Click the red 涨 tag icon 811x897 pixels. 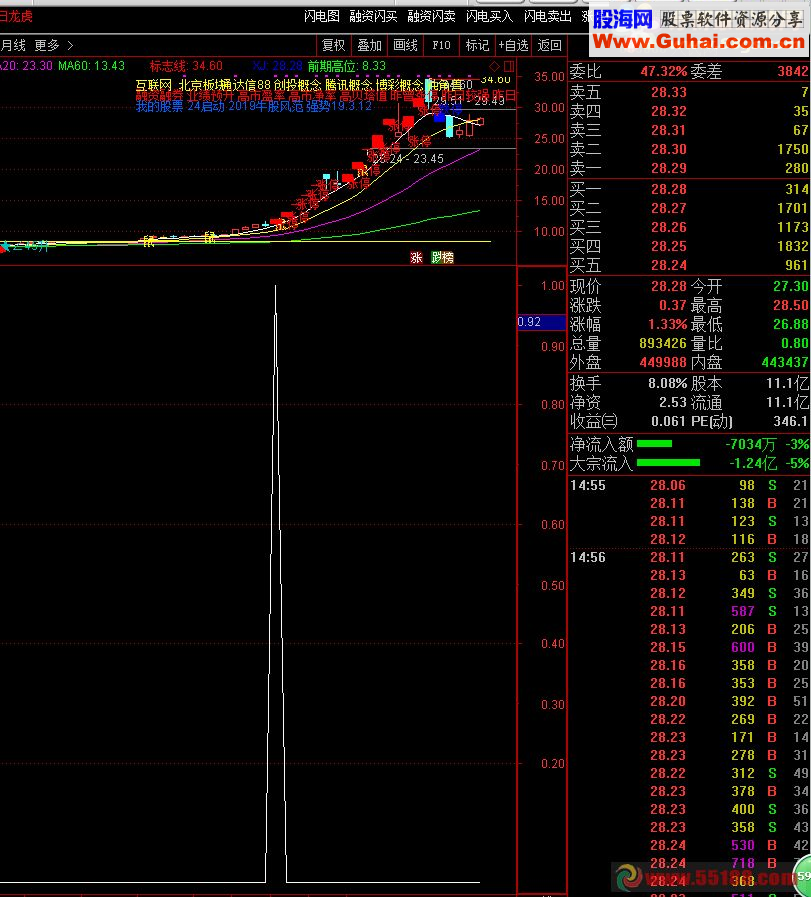[x=416, y=257]
